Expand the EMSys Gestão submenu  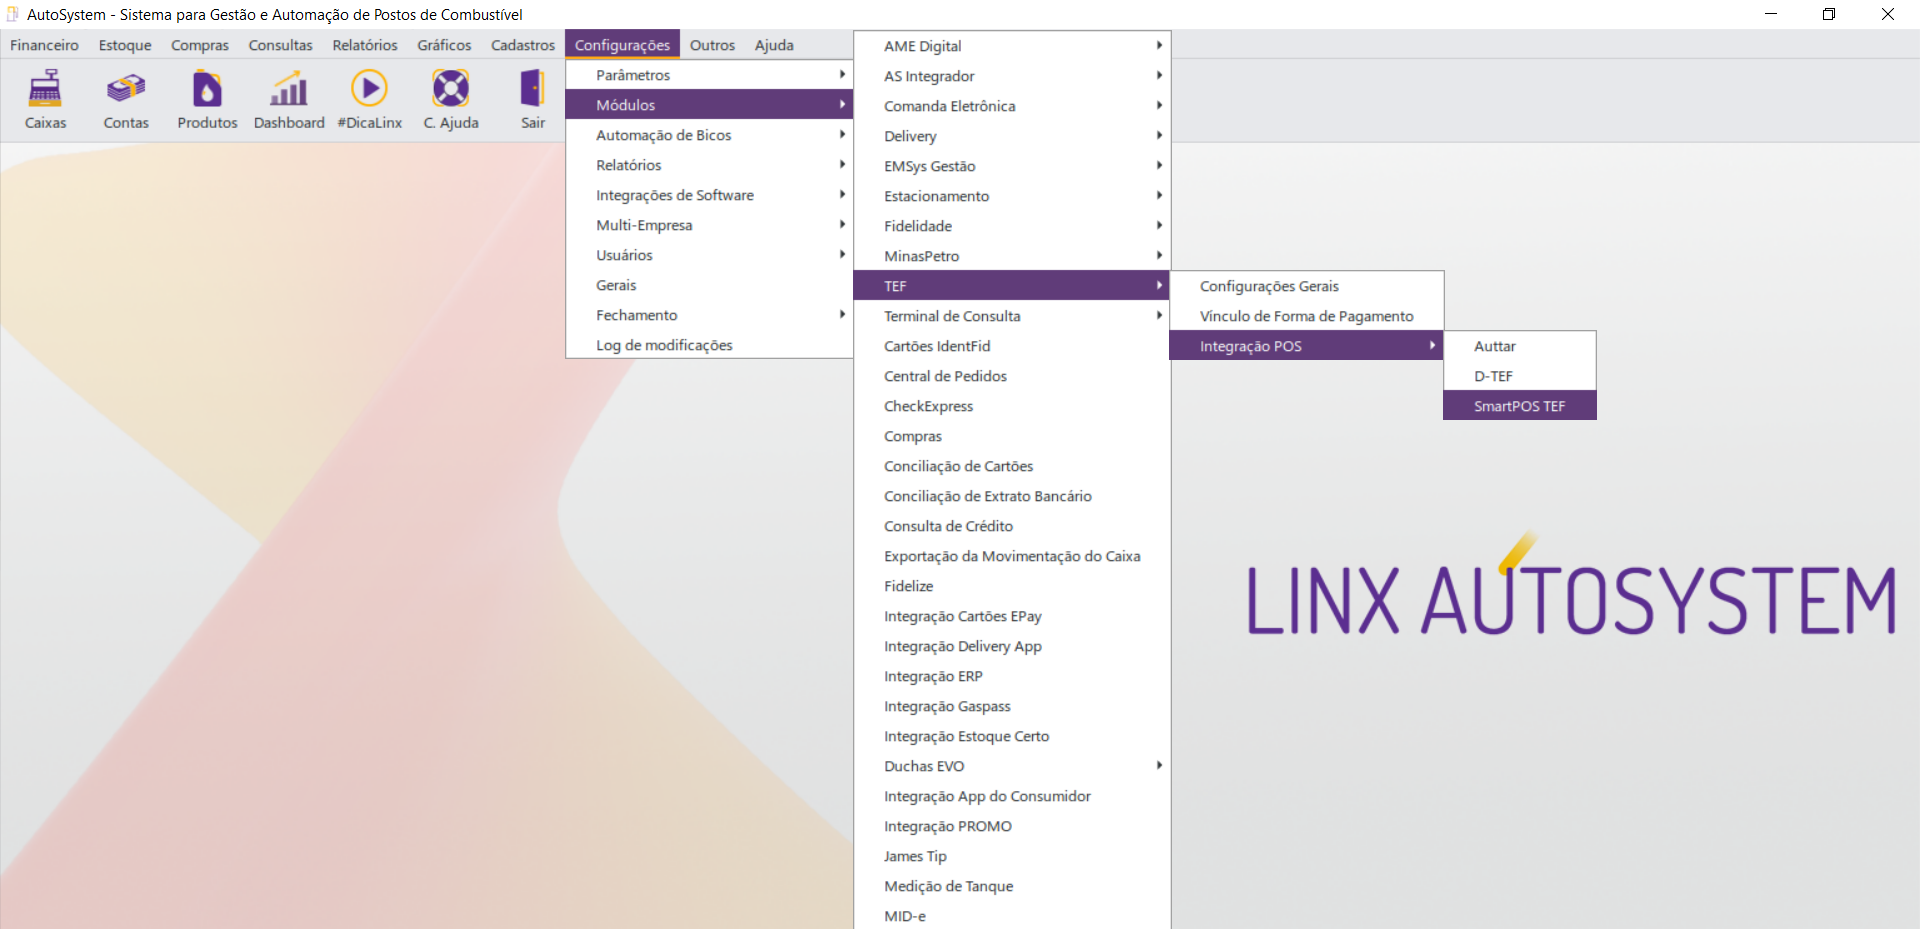[x=1012, y=166]
